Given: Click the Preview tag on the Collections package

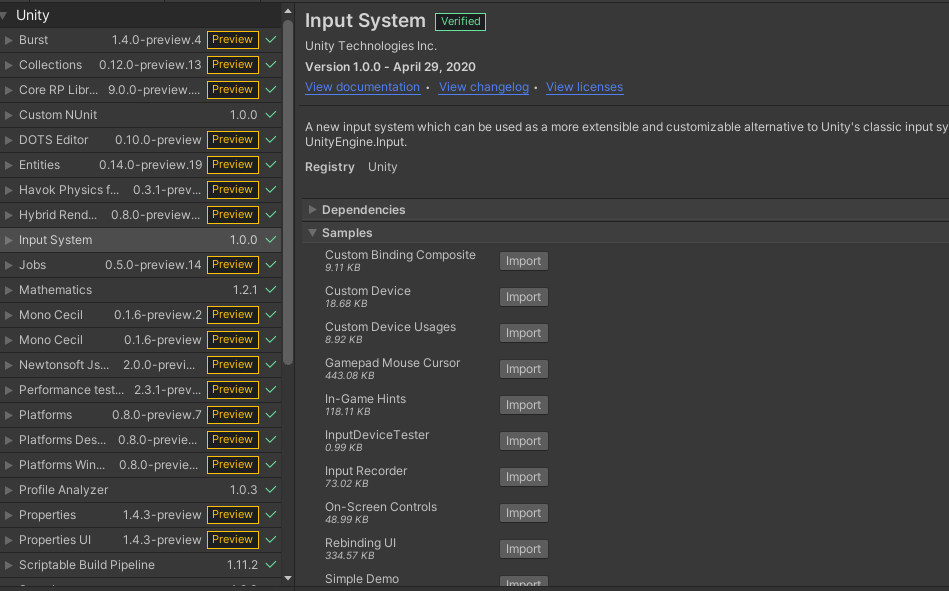Looking at the screenshot, I should pyautogui.click(x=231, y=64).
